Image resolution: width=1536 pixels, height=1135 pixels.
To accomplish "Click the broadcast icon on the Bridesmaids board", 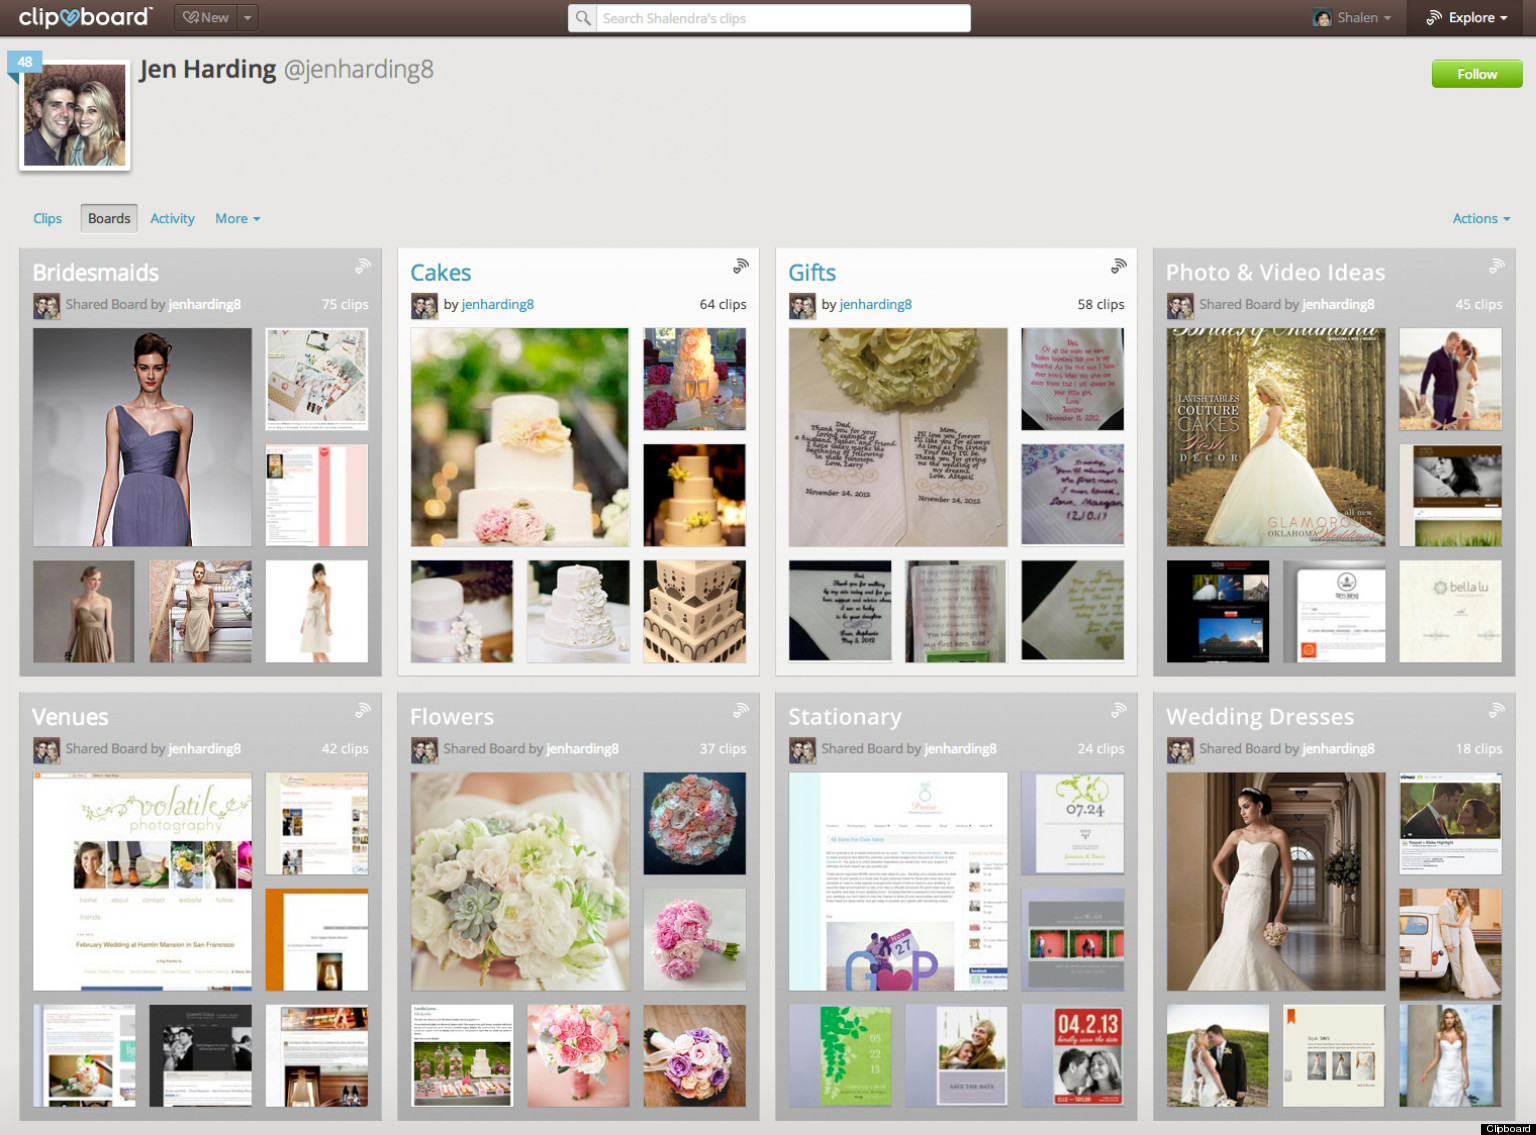I will coord(363,265).
